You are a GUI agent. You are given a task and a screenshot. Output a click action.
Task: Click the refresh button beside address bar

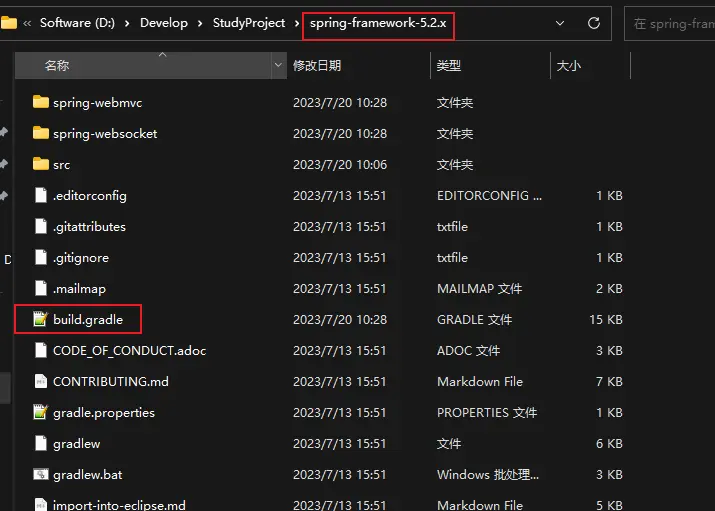594,23
